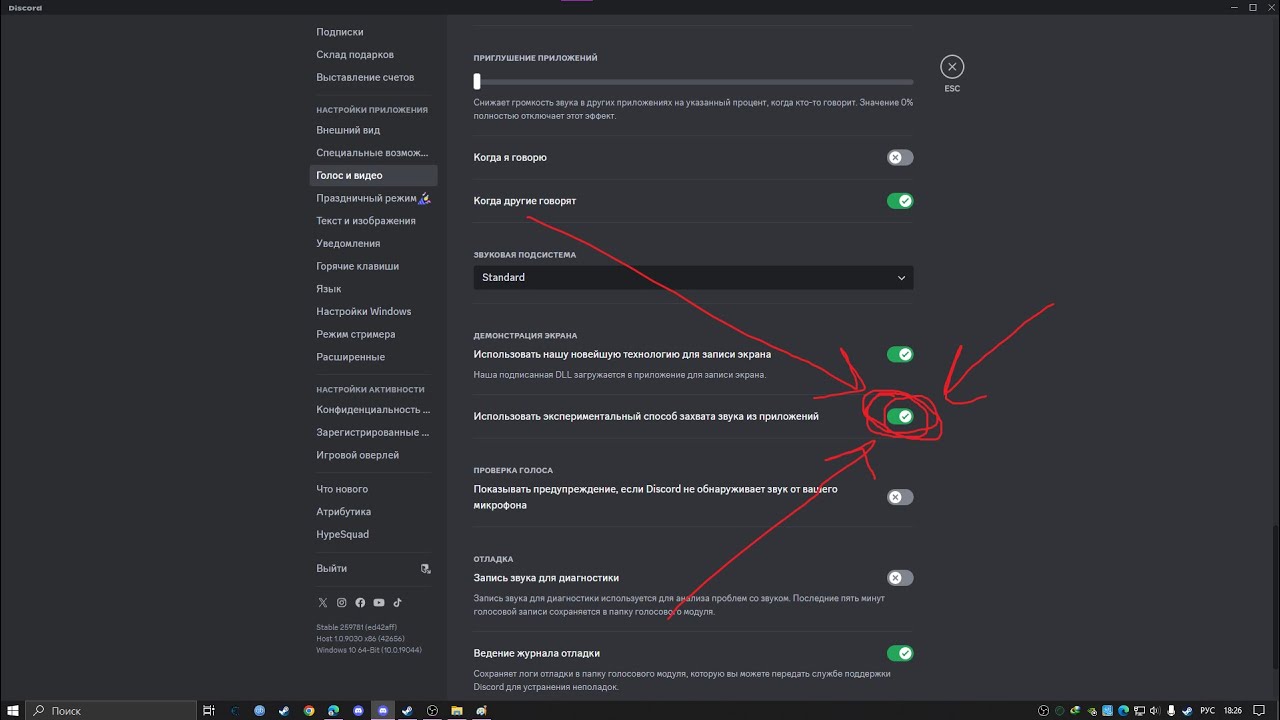Open Discord's X (Twitter) social link

(x=323, y=603)
